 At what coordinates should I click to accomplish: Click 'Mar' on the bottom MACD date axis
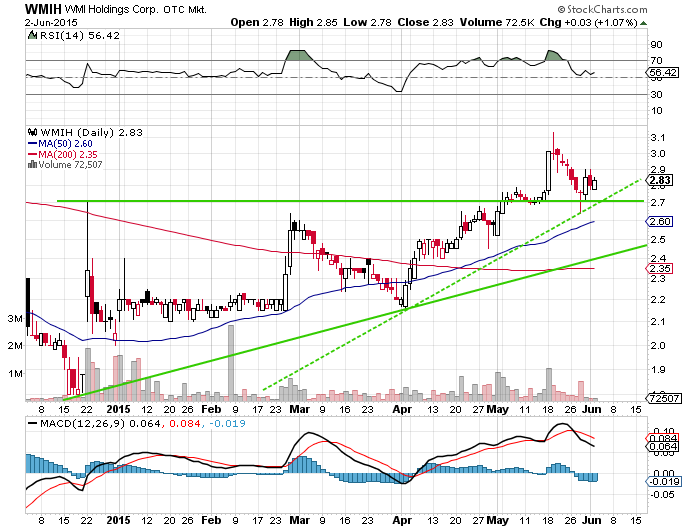(299, 520)
